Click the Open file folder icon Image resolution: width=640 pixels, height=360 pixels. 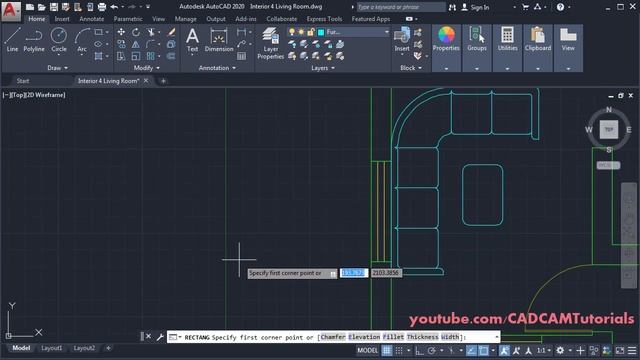(42, 7)
